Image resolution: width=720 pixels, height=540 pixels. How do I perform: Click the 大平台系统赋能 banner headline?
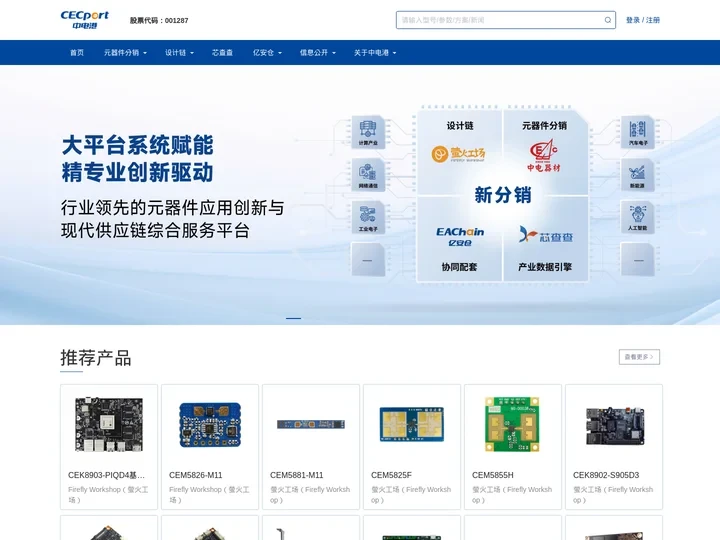point(137,145)
